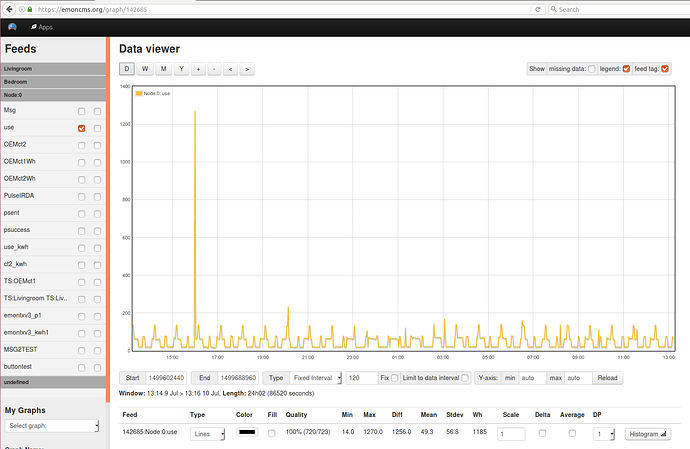The image size is (690, 449).
Task: Select the Y year view button
Action: coord(181,69)
